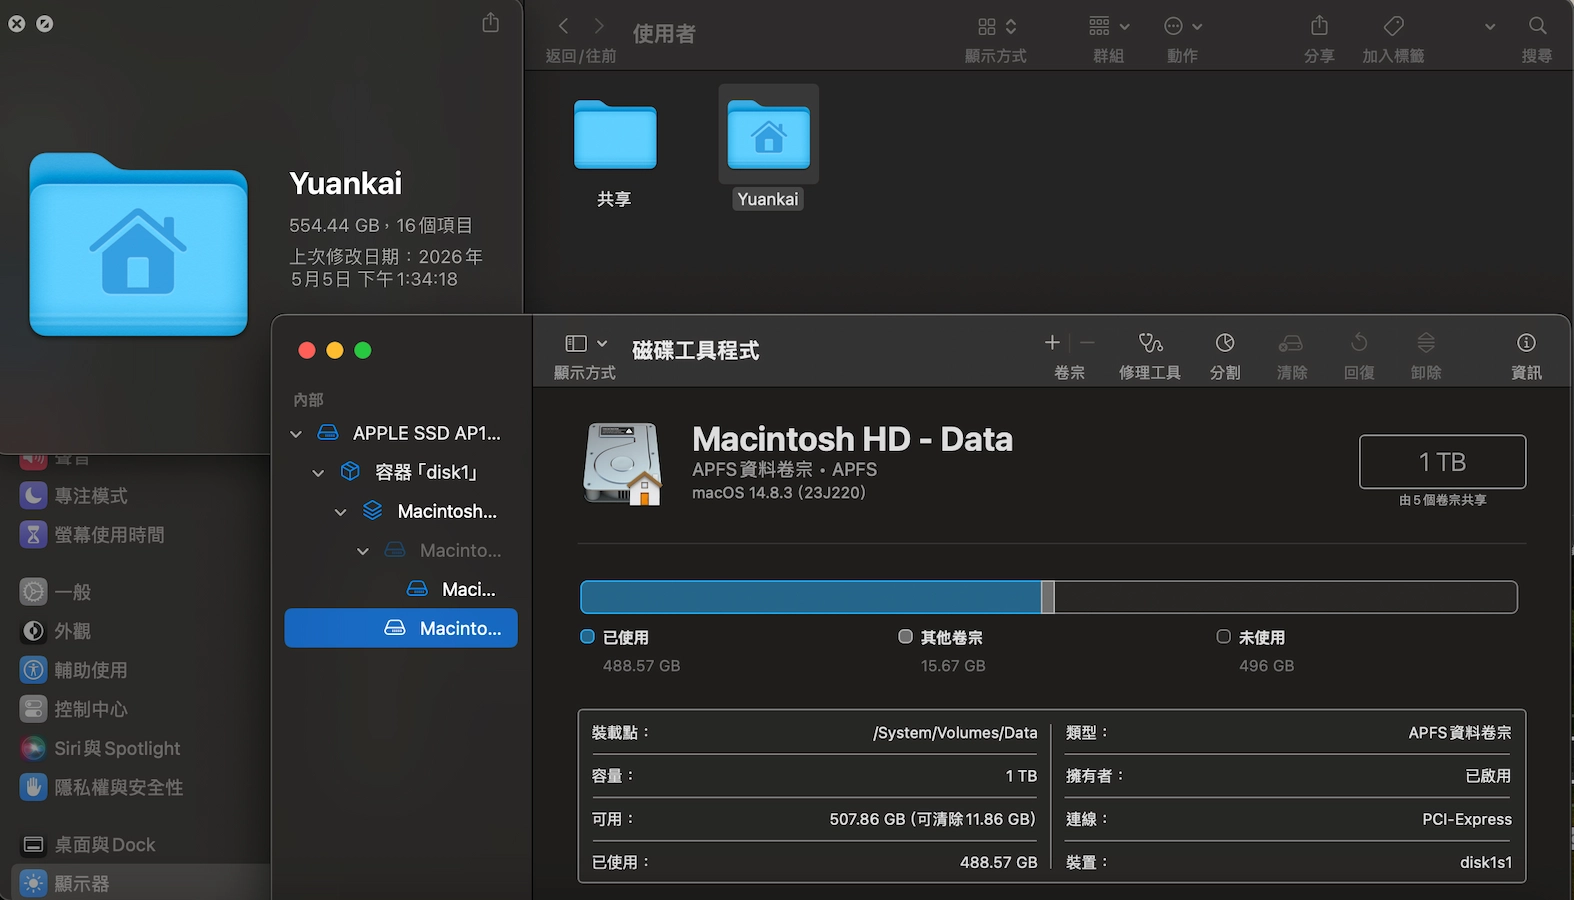The image size is (1574, 900).
Task: Open the Finder 動作 action menu
Action: click(x=1183, y=26)
